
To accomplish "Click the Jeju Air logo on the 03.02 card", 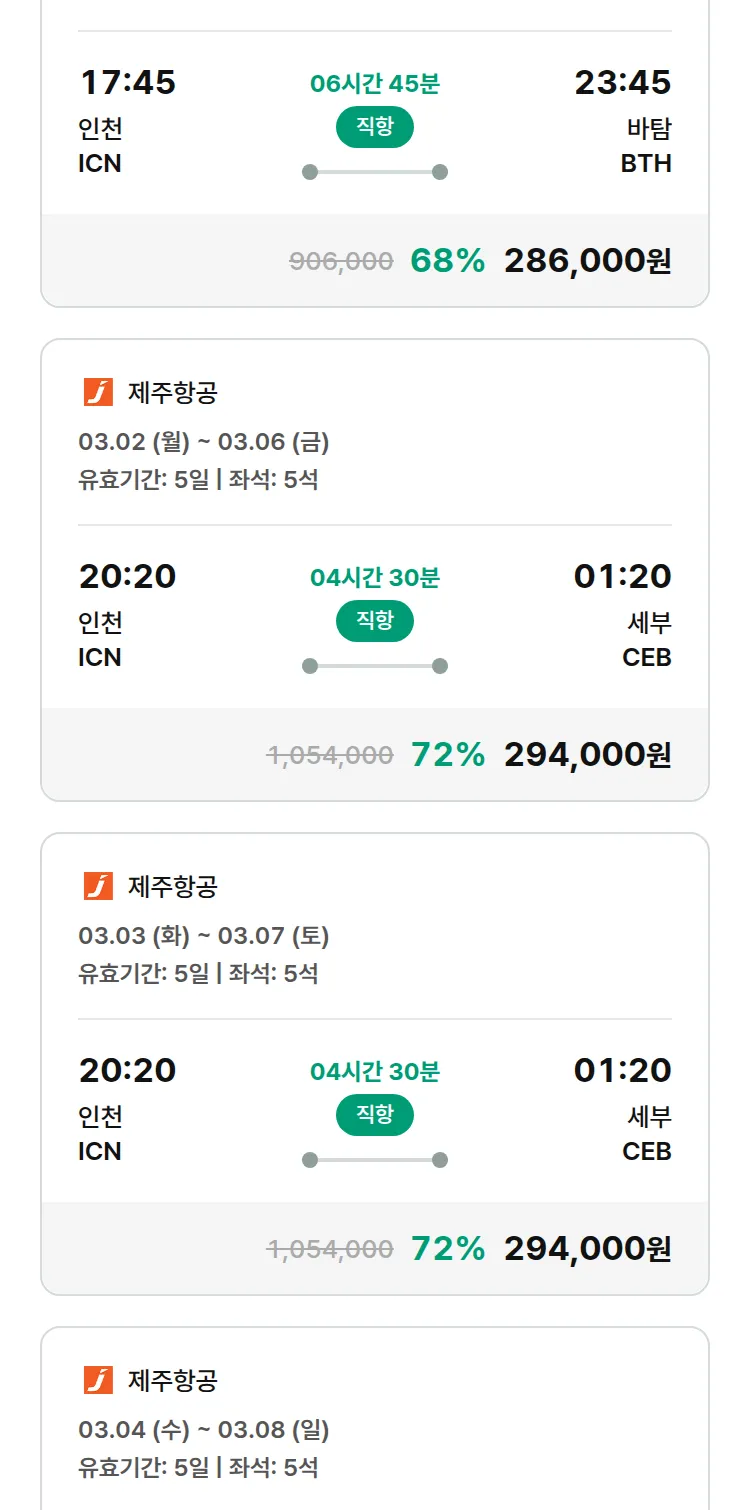I will tap(98, 392).
